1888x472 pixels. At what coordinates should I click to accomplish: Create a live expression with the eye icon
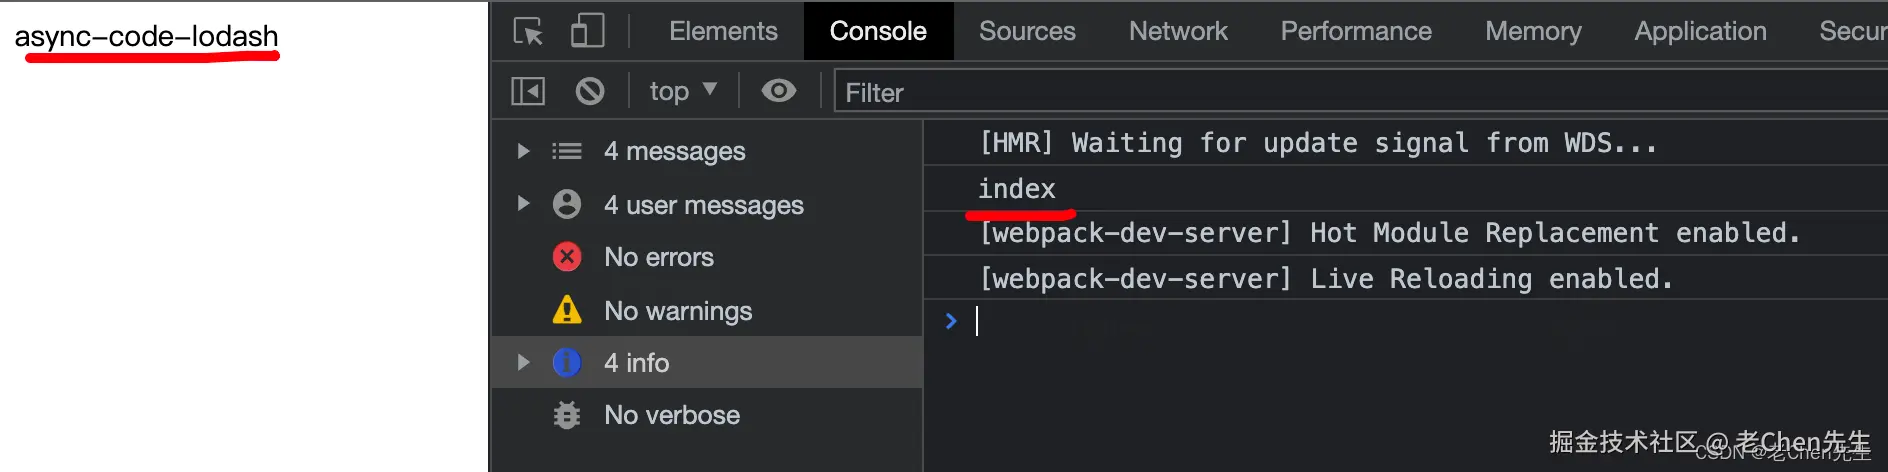pos(778,92)
